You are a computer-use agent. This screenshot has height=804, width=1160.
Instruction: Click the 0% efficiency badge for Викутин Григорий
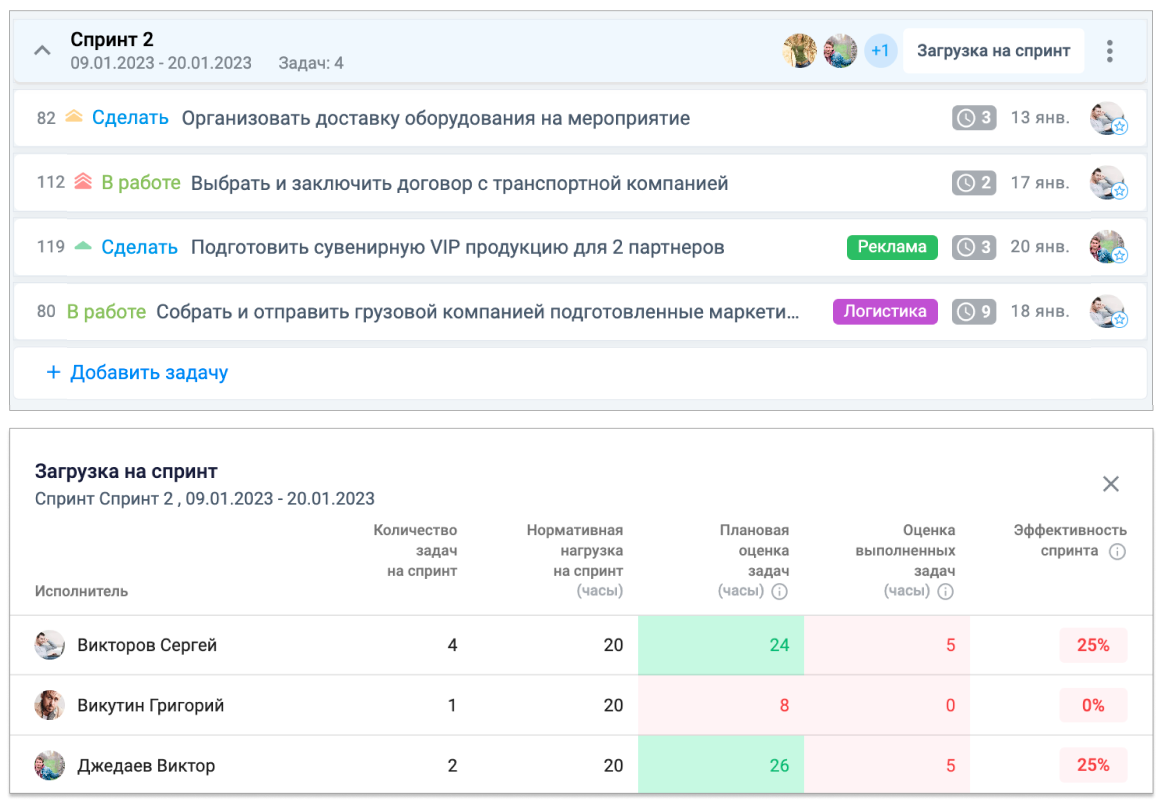1093,705
